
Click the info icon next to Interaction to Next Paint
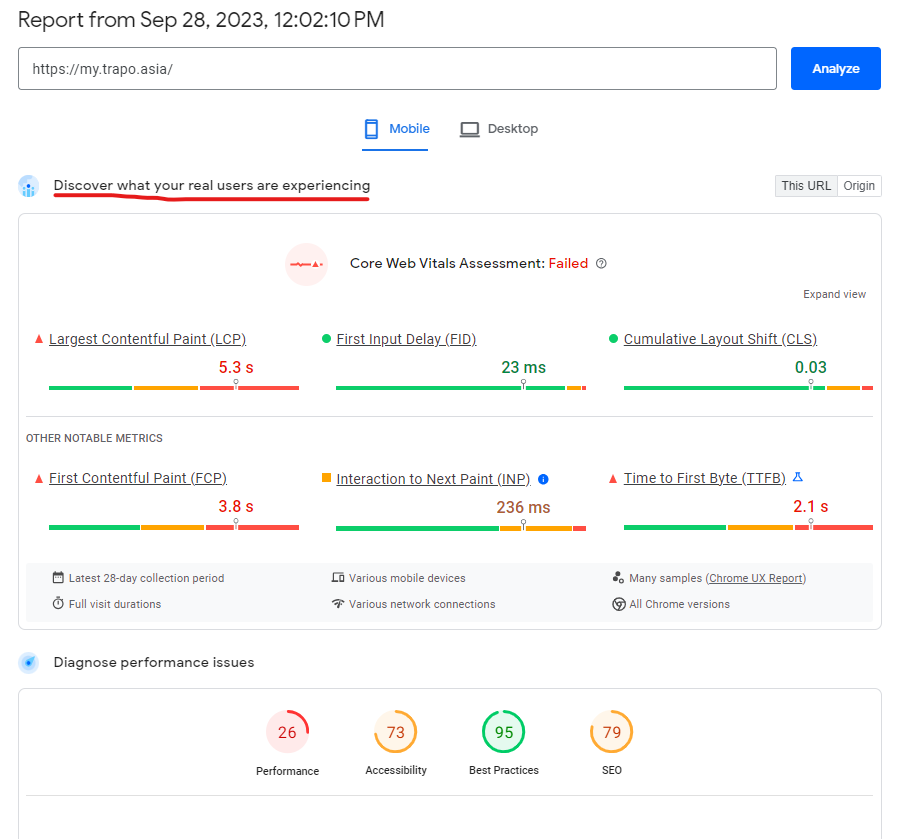point(543,479)
